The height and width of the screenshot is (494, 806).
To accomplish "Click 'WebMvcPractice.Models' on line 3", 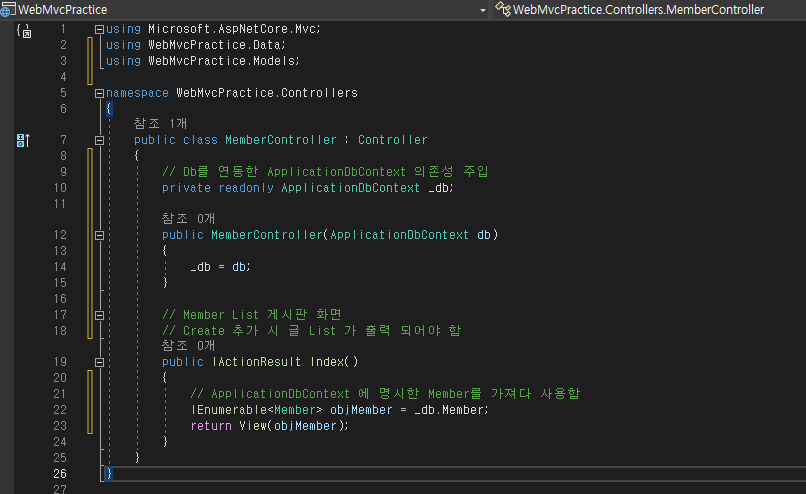I will 222,61.
